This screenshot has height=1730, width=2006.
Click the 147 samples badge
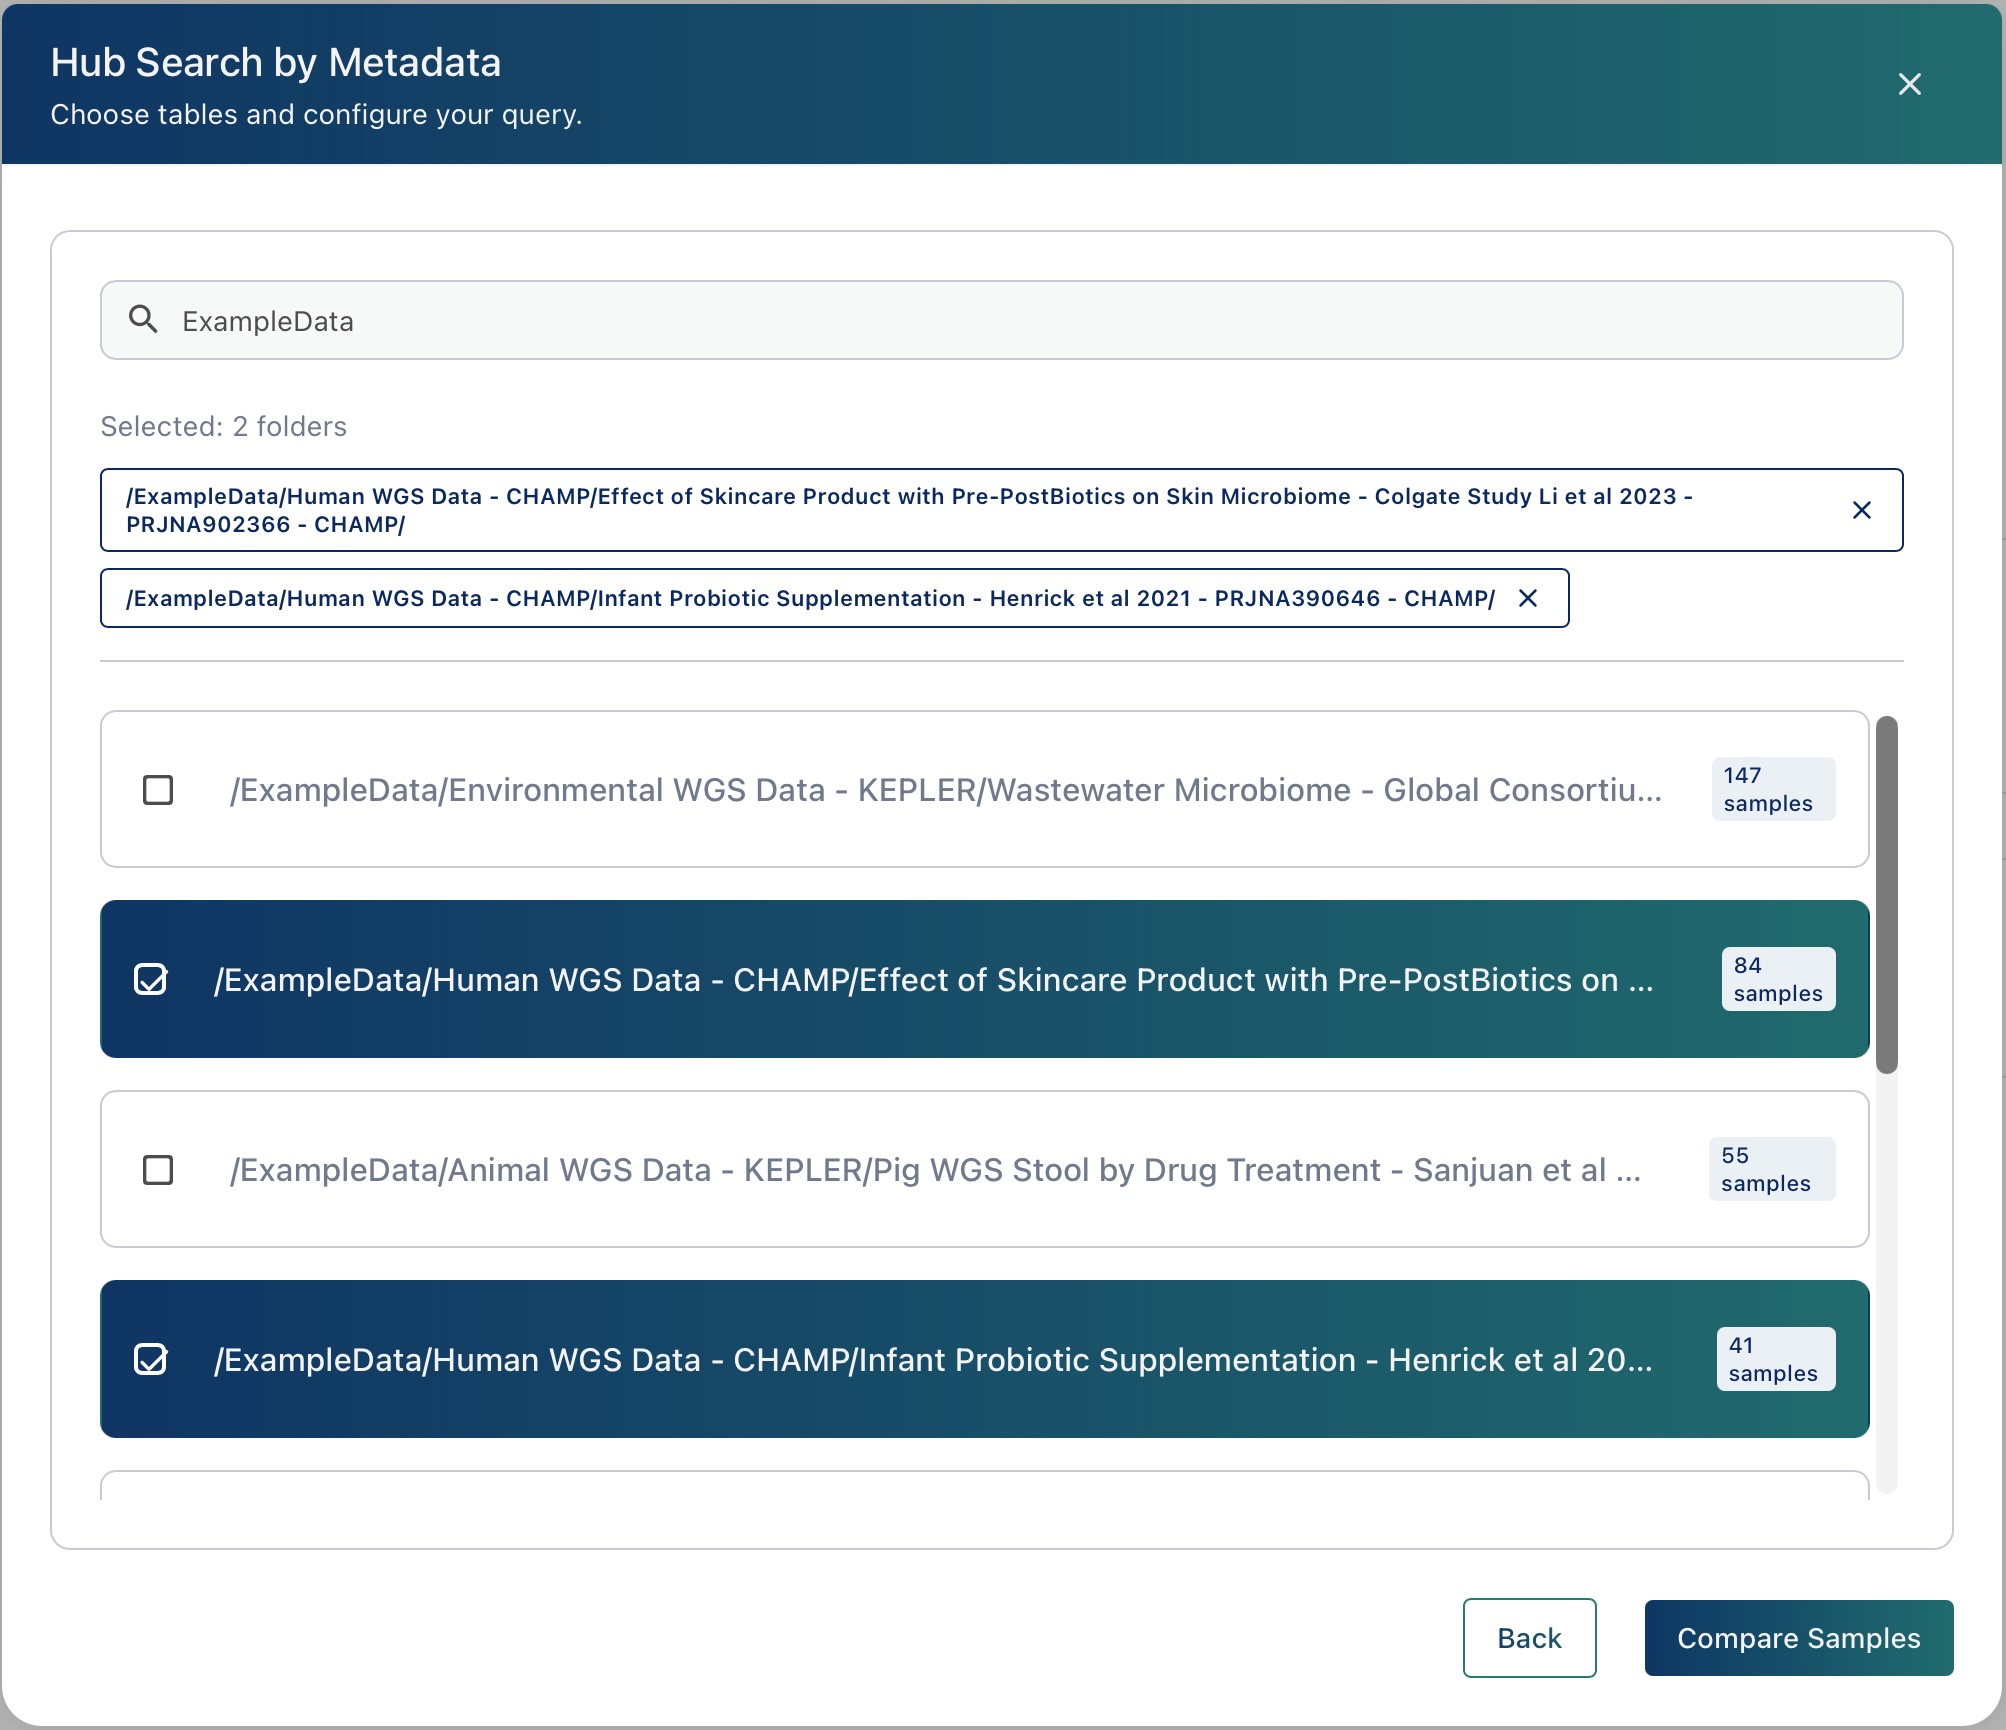pyautogui.click(x=1773, y=789)
